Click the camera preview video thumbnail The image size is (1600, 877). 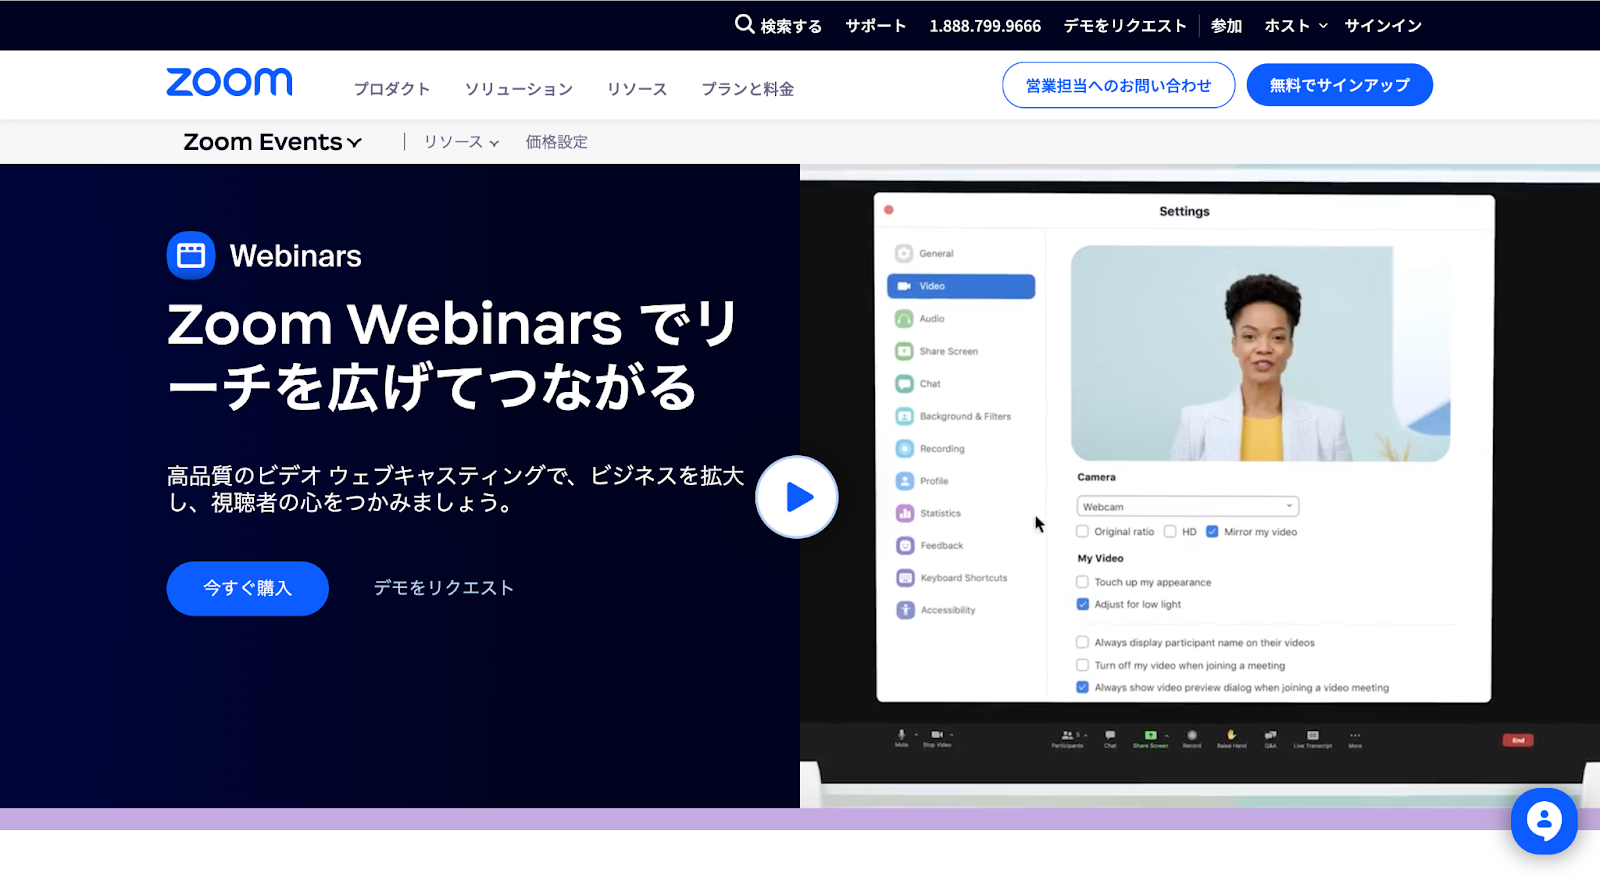(1260, 353)
